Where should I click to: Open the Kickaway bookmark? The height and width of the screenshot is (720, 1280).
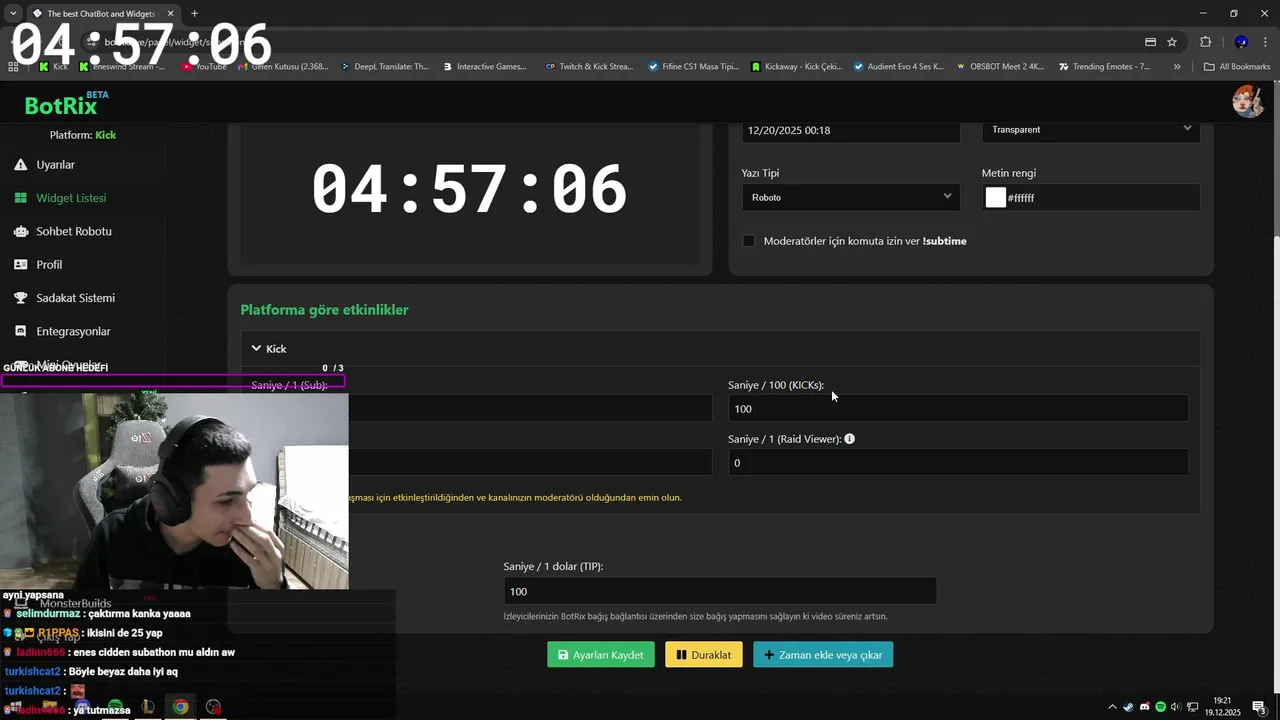[x=797, y=67]
